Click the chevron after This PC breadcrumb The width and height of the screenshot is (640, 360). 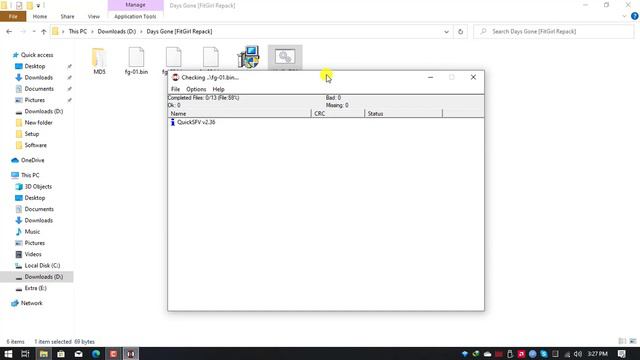pos(92,31)
